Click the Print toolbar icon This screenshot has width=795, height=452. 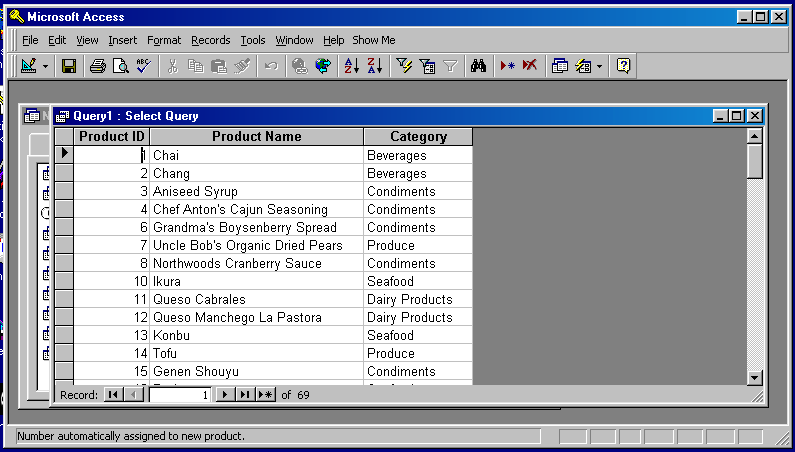click(x=97, y=66)
